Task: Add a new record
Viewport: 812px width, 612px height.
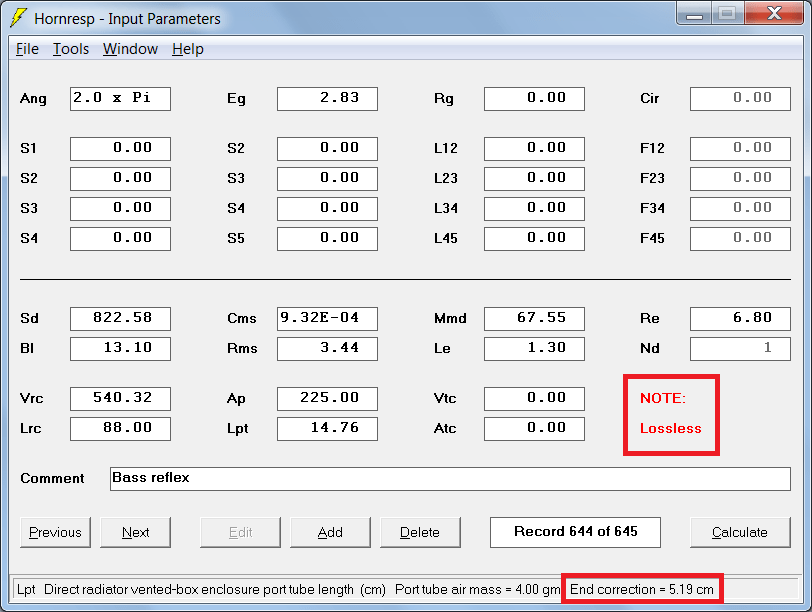Action: tap(330, 532)
